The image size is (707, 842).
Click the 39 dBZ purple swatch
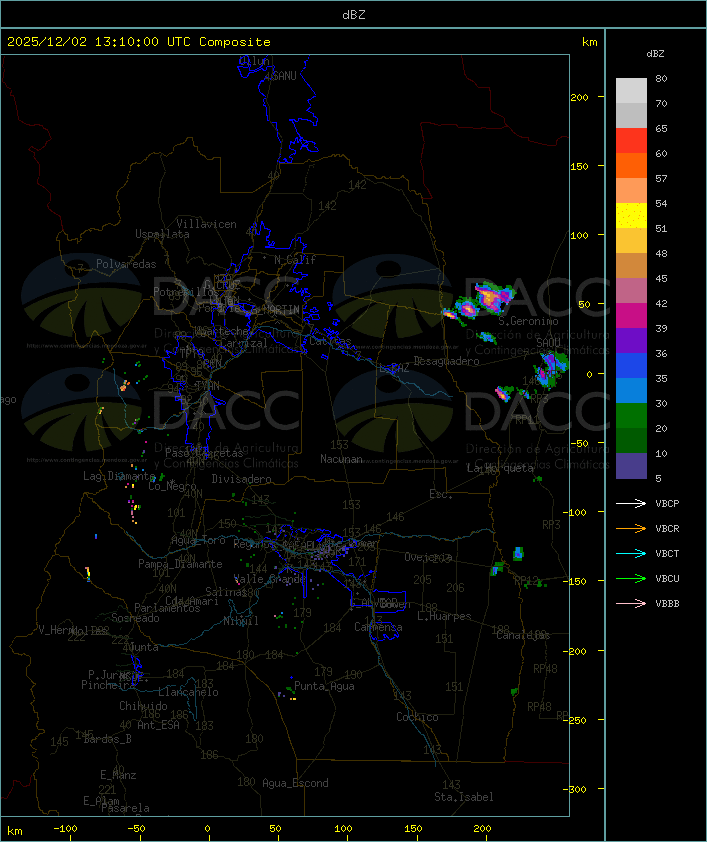(x=631, y=340)
